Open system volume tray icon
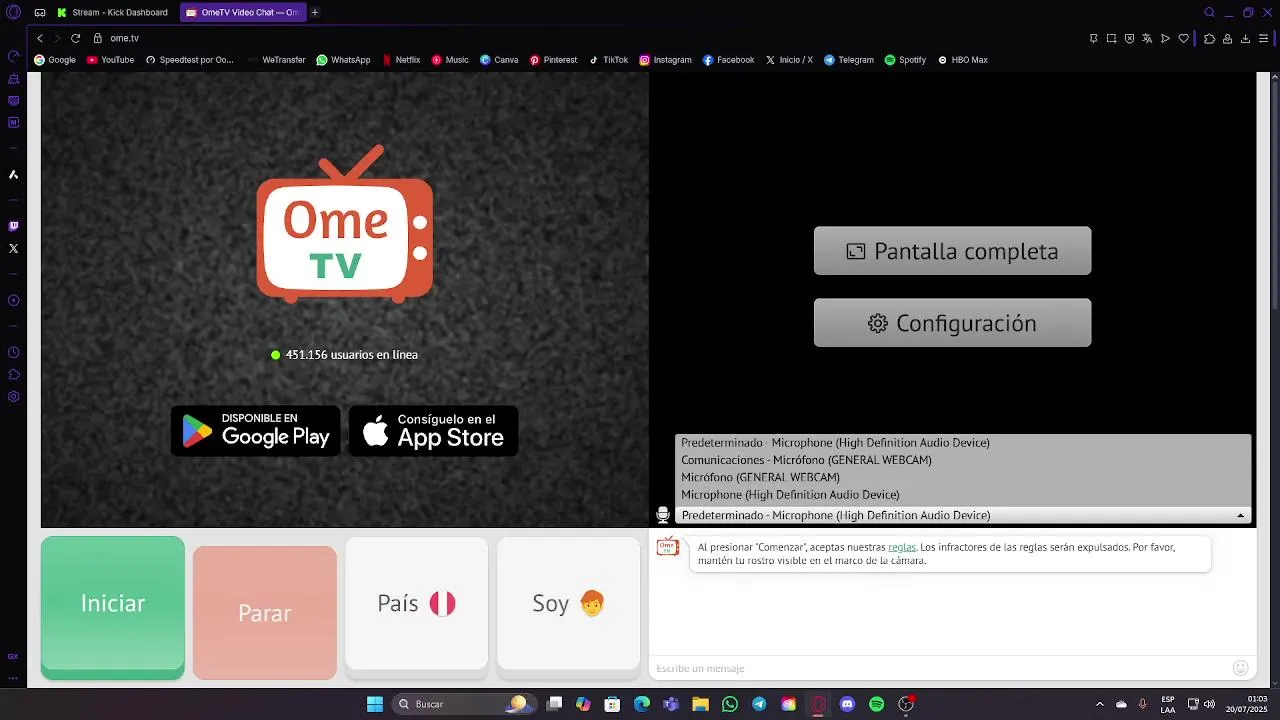The height and width of the screenshot is (720, 1280). [x=1209, y=704]
